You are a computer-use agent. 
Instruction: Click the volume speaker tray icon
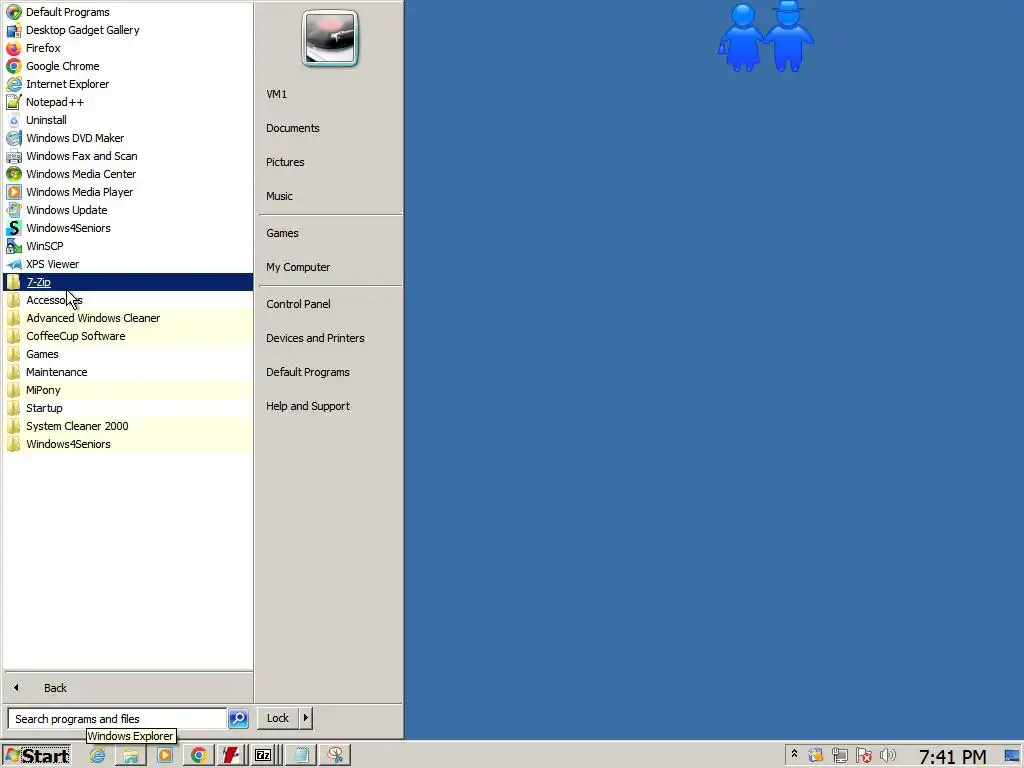[x=888, y=756]
